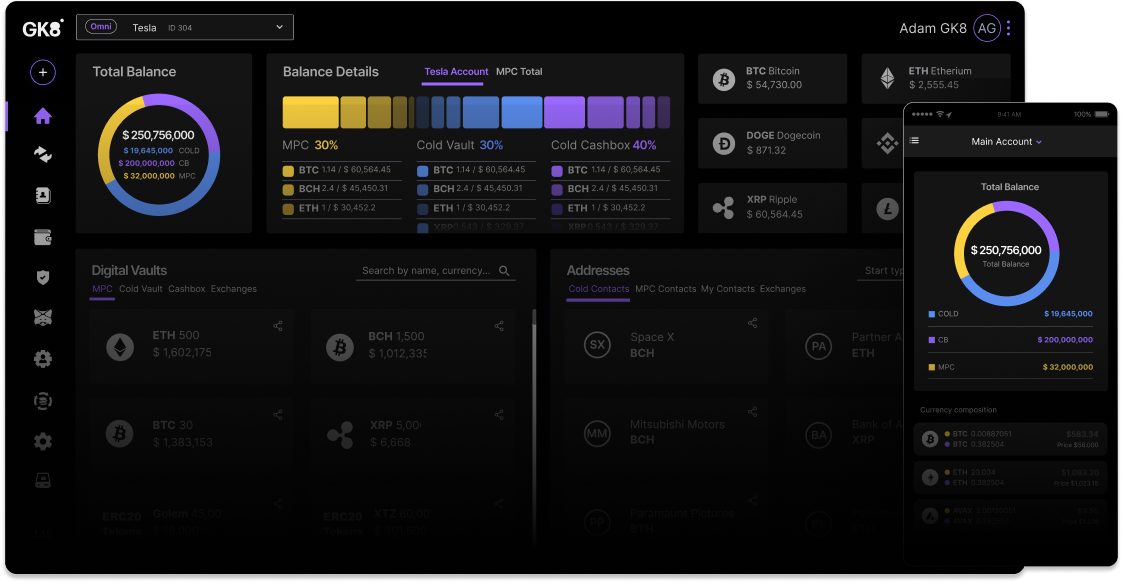Share the Space X contact

[753, 323]
